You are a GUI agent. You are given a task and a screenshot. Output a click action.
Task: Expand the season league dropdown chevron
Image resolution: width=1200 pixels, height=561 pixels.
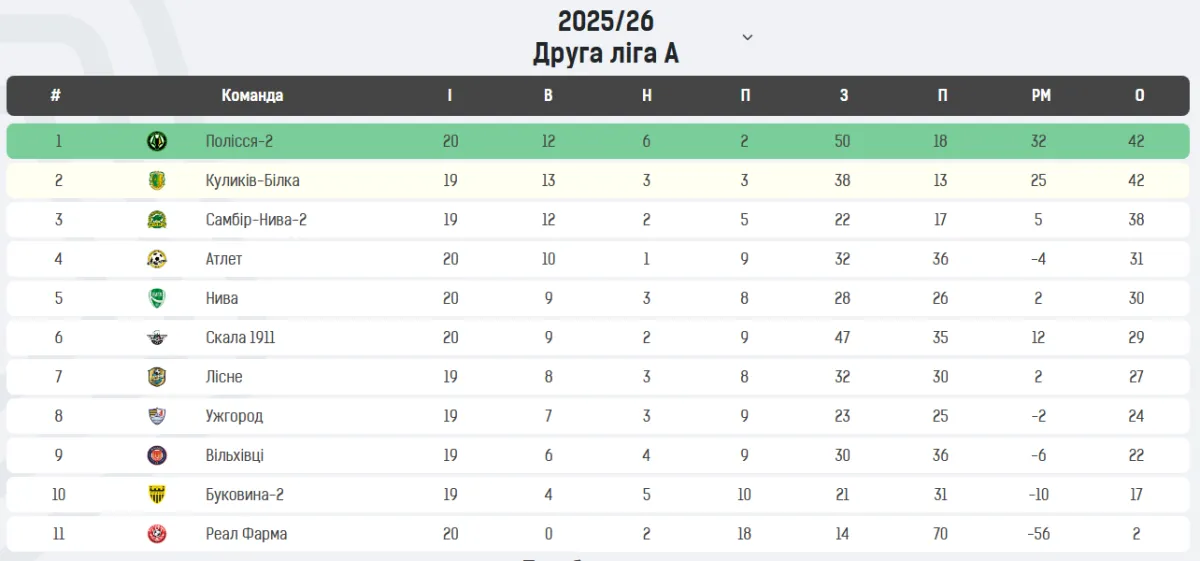coord(747,37)
